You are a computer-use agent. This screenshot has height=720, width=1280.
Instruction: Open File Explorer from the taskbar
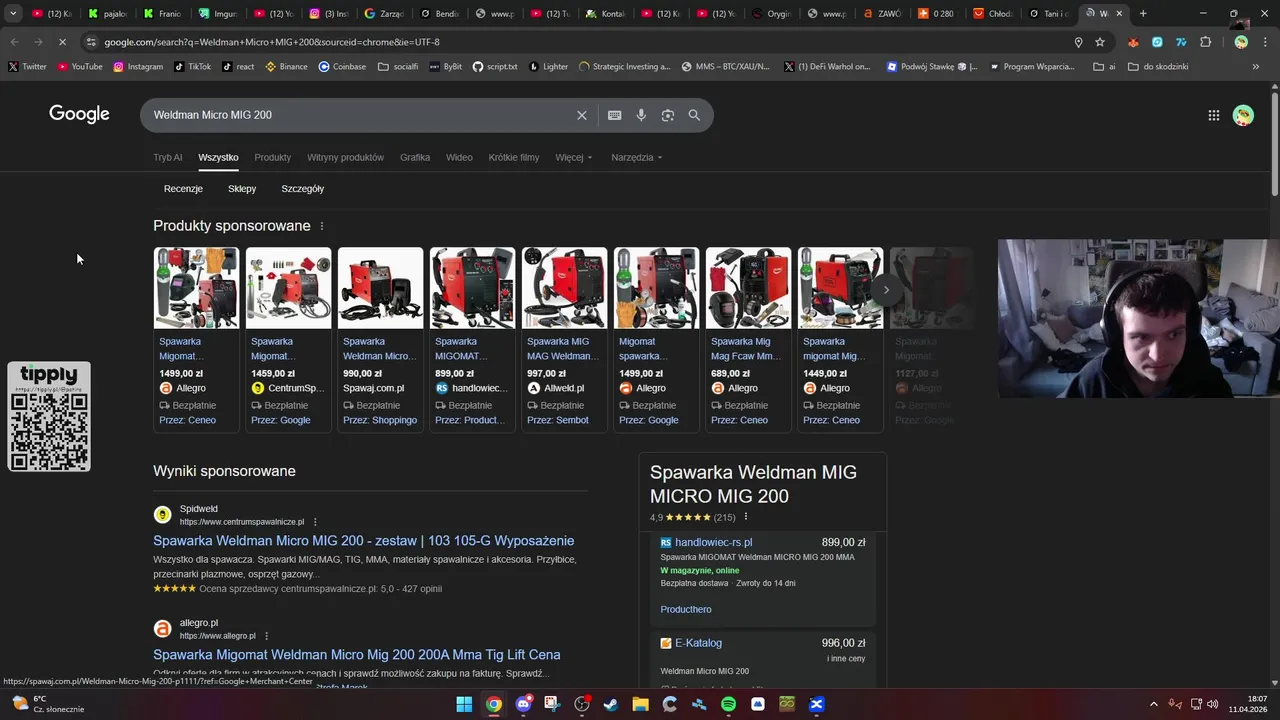(x=641, y=704)
